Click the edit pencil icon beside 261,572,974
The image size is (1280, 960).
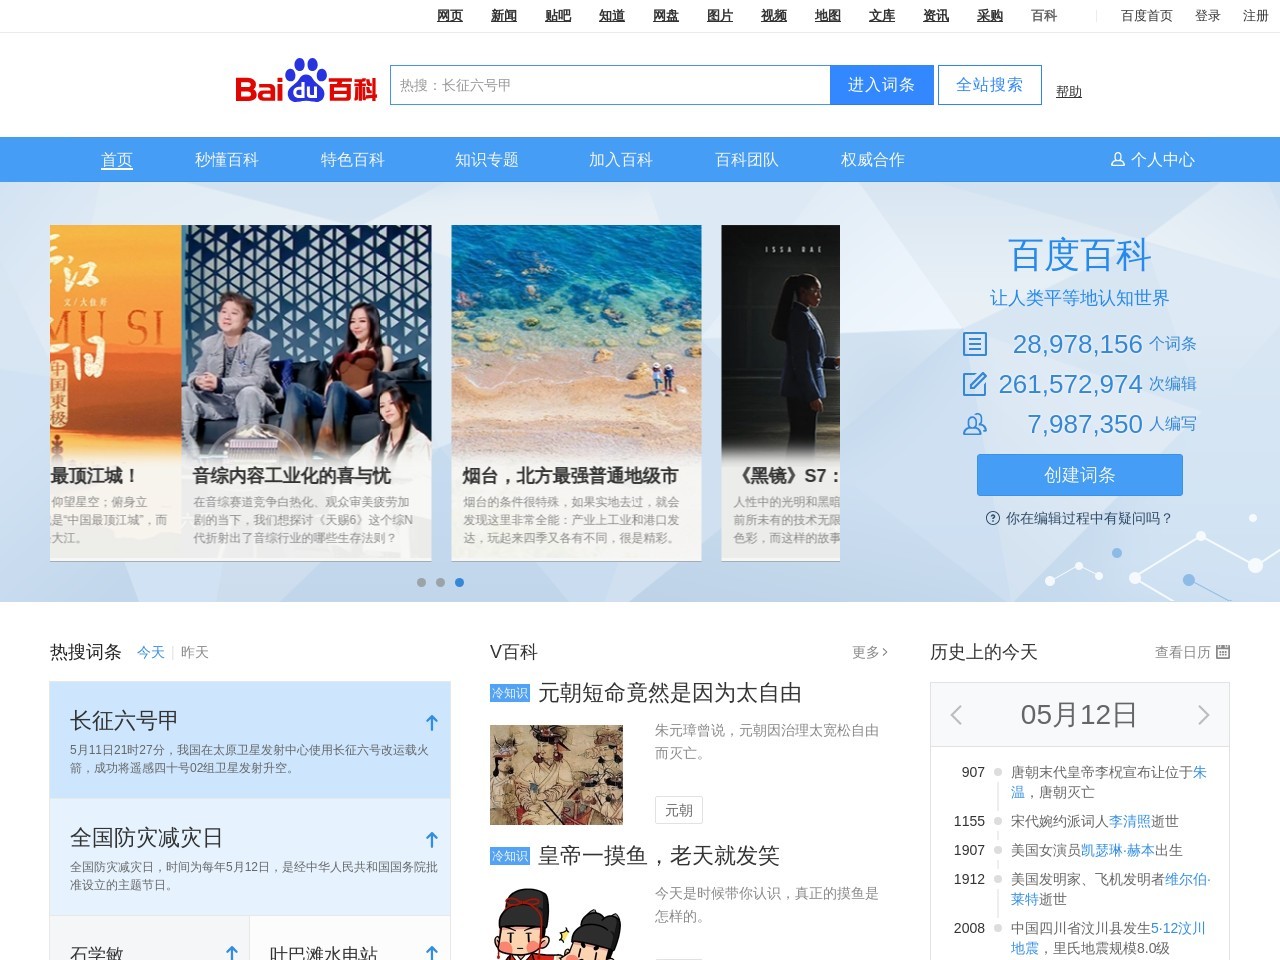point(974,384)
